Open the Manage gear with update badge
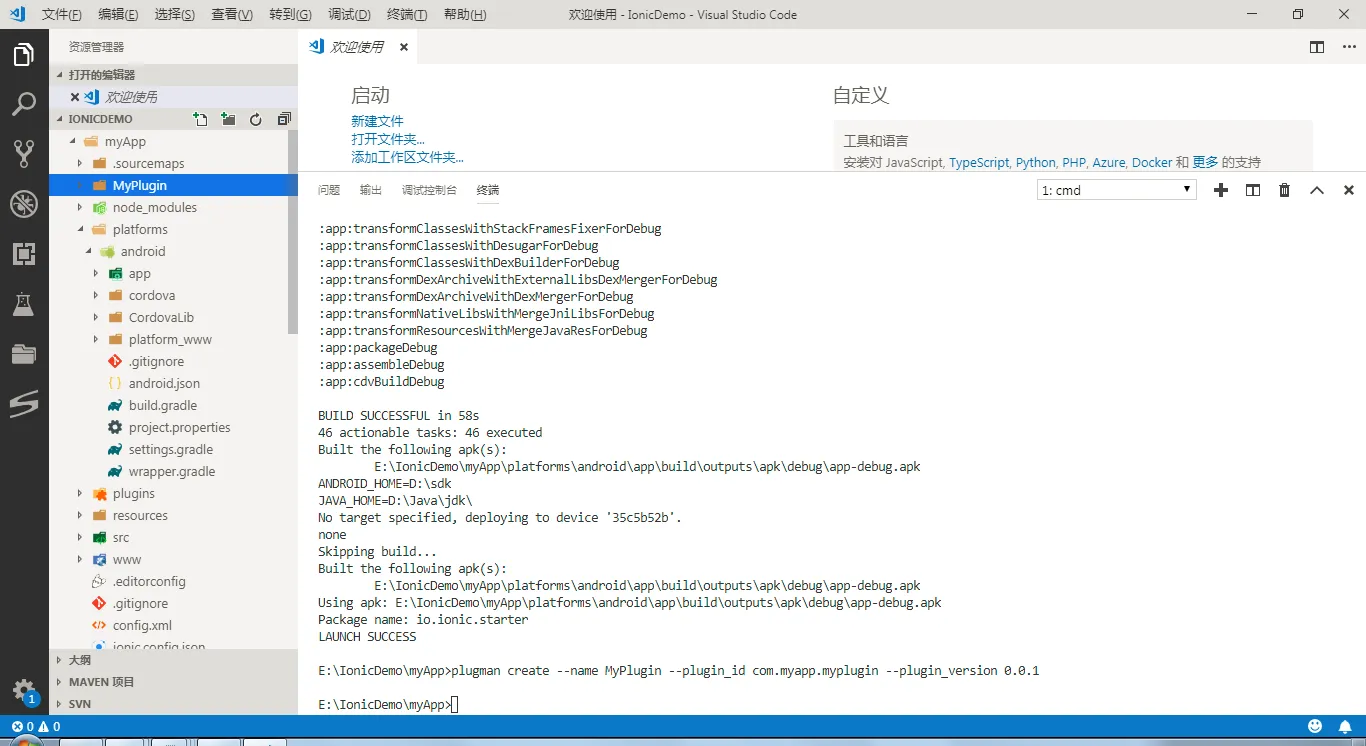This screenshot has width=1366, height=746. [24, 691]
